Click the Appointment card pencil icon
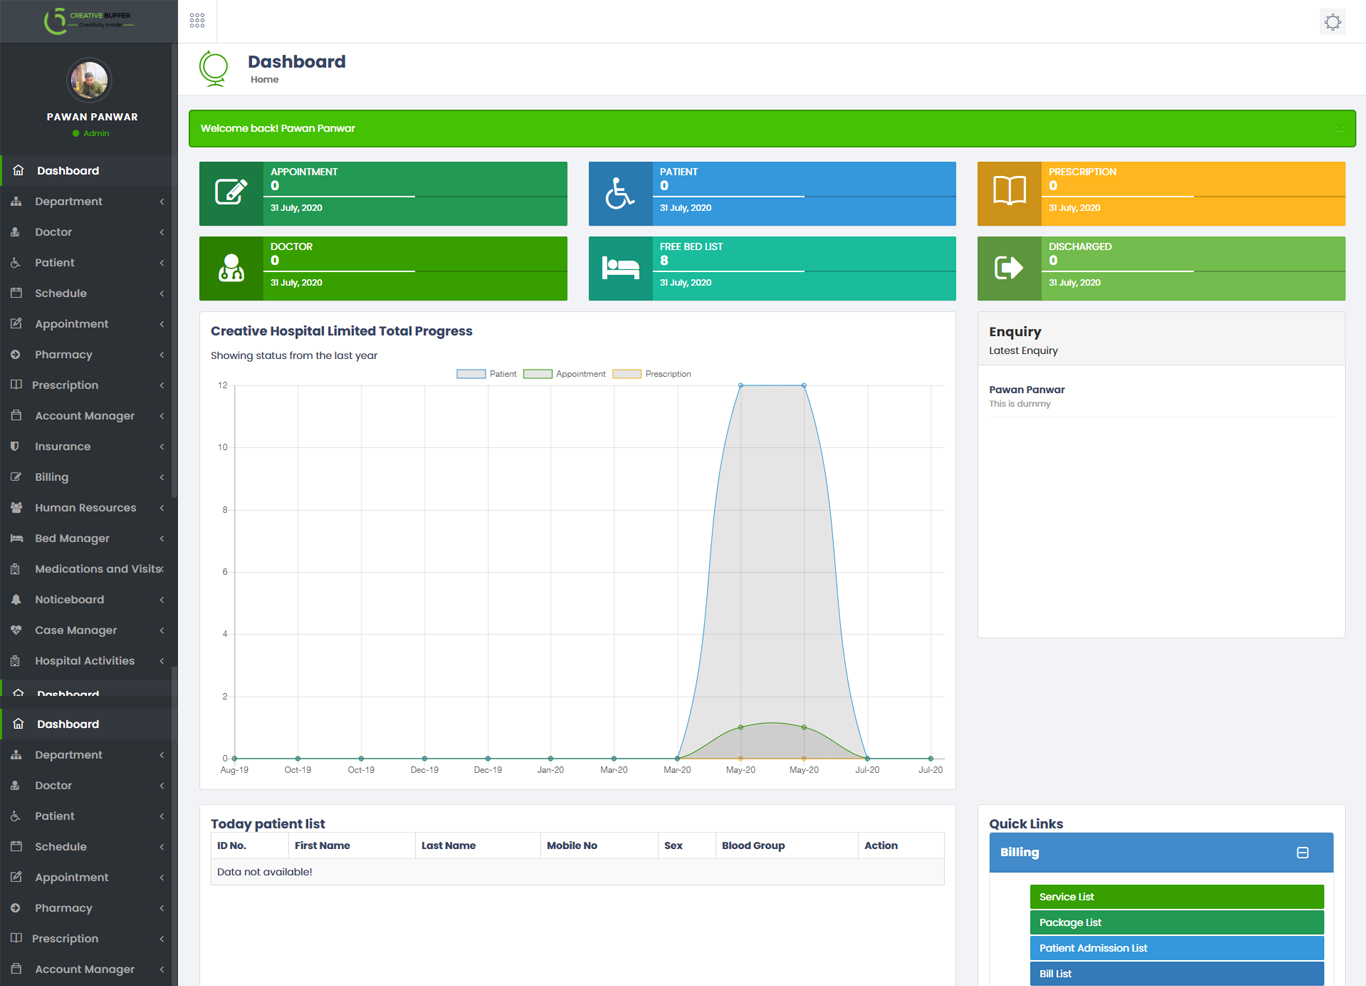This screenshot has height=986, width=1366. point(231,192)
